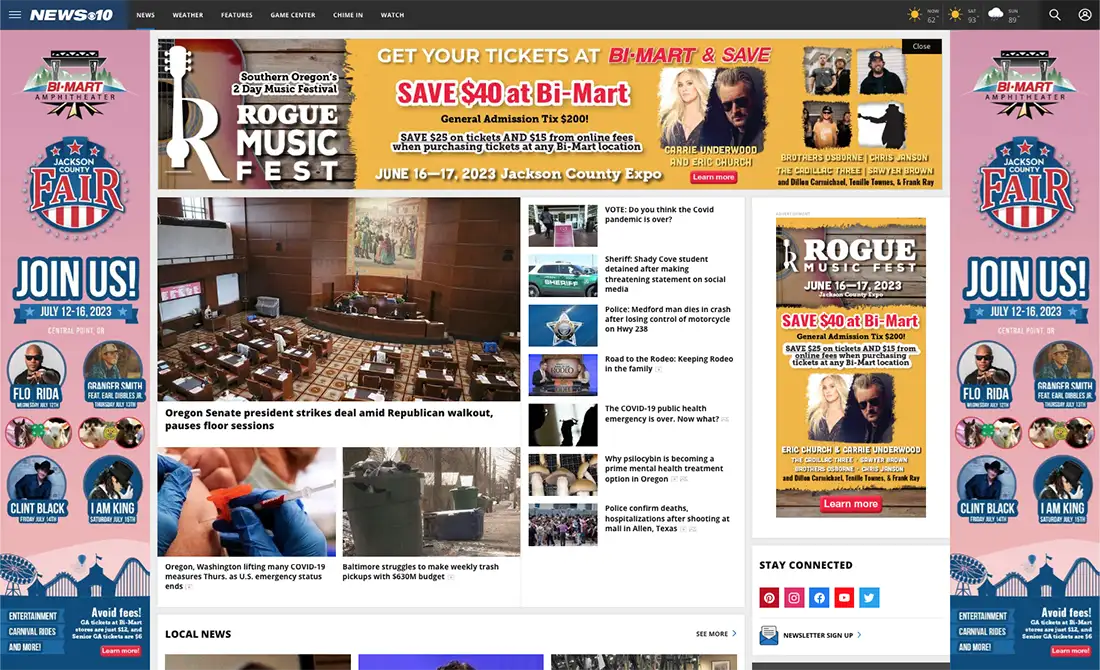This screenshot has height=670, width=1100.
Task: Open the Pinterest social icon
Action: 769,598
